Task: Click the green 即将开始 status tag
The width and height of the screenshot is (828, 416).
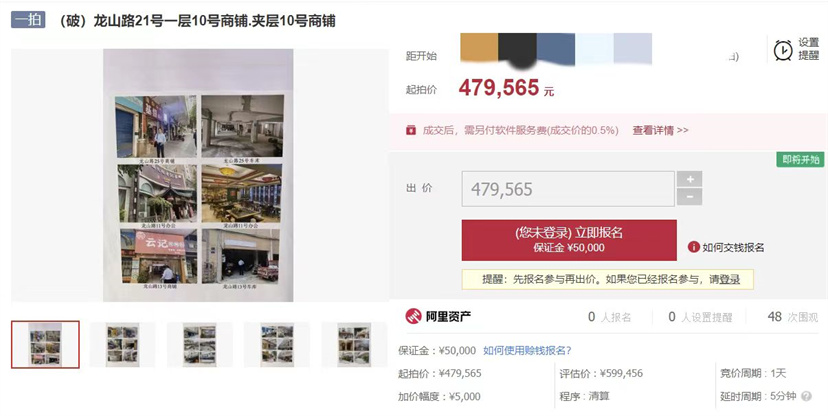Action: pyautogui.click(x=801, y=159)
